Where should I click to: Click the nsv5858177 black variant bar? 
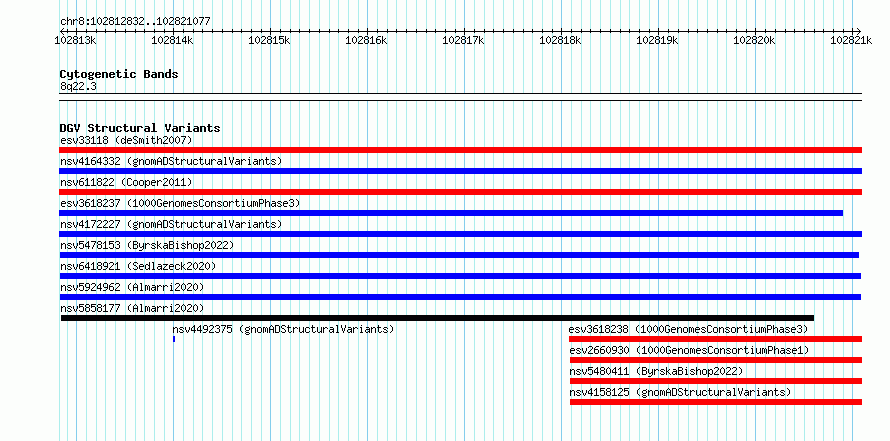pyautogui.click(x=438, y=318)
